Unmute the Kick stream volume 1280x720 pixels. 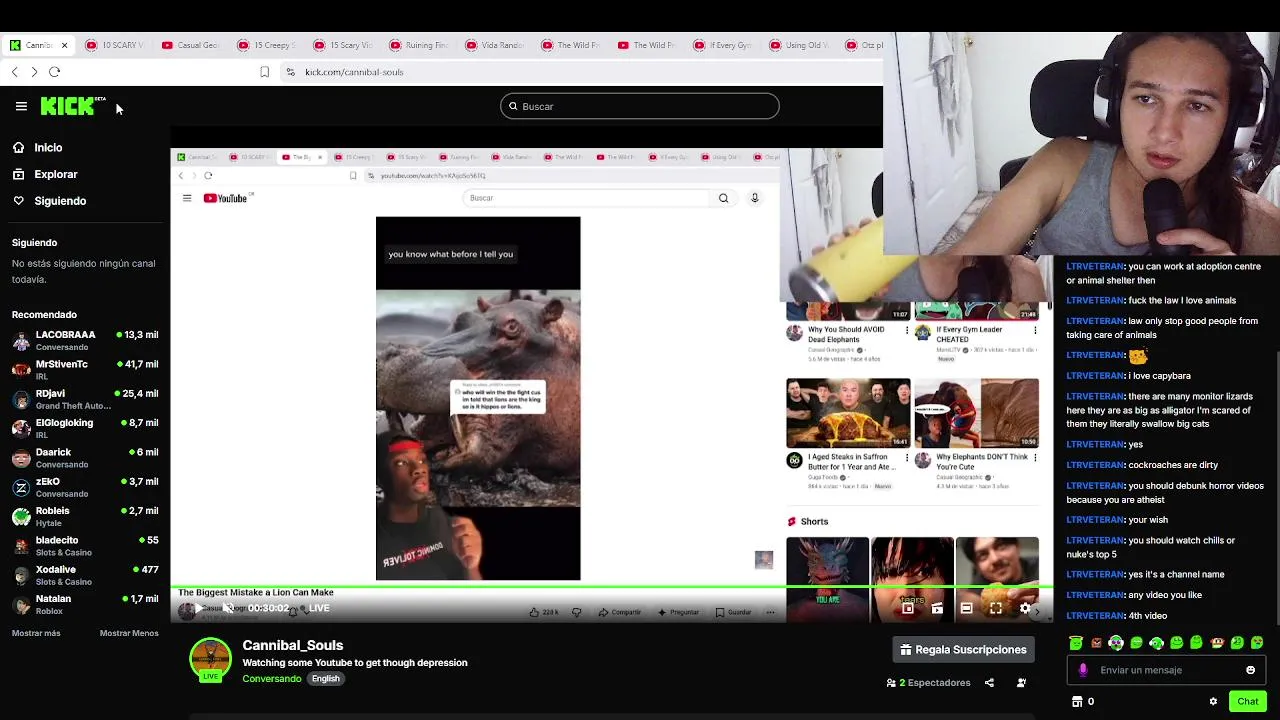(x=228, y=608)
